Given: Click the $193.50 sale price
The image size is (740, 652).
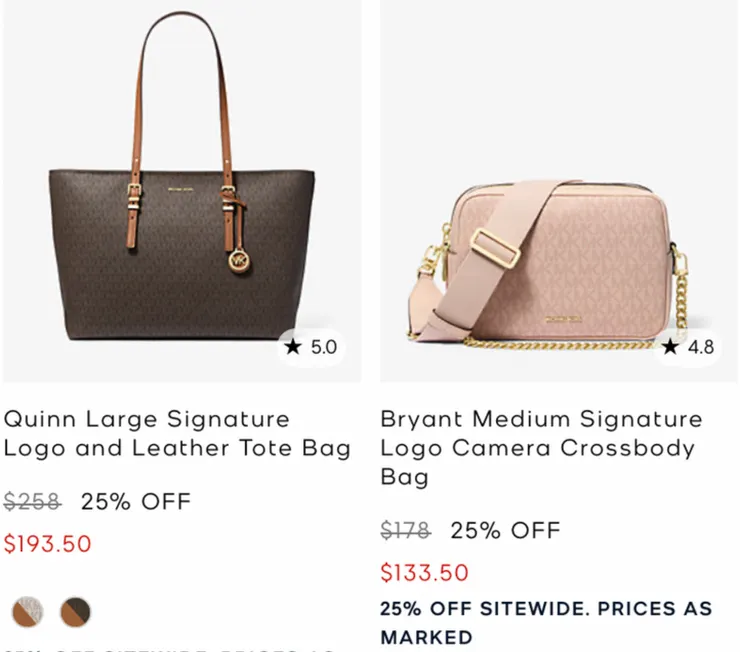Looking at the screenshot, I should pos(47,544).
